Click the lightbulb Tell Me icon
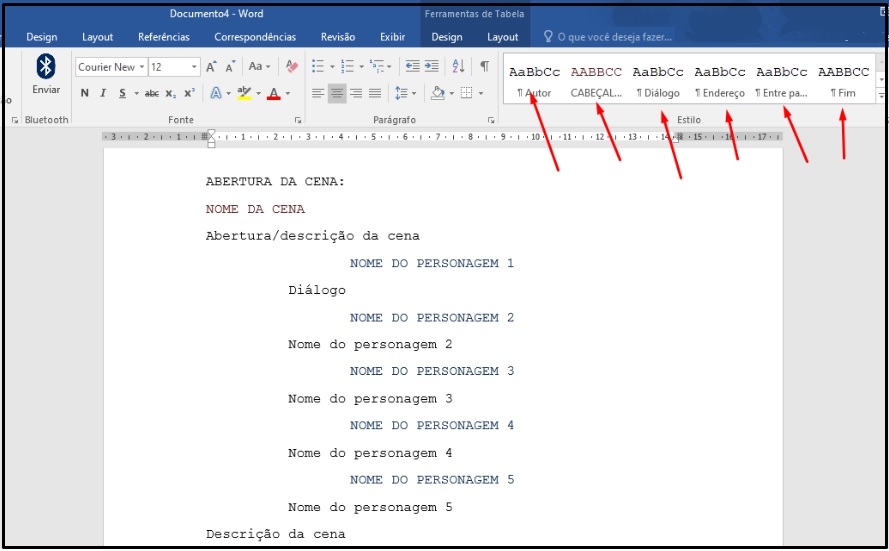The width and height of the screenshot is (889, 551). point(548,36)
